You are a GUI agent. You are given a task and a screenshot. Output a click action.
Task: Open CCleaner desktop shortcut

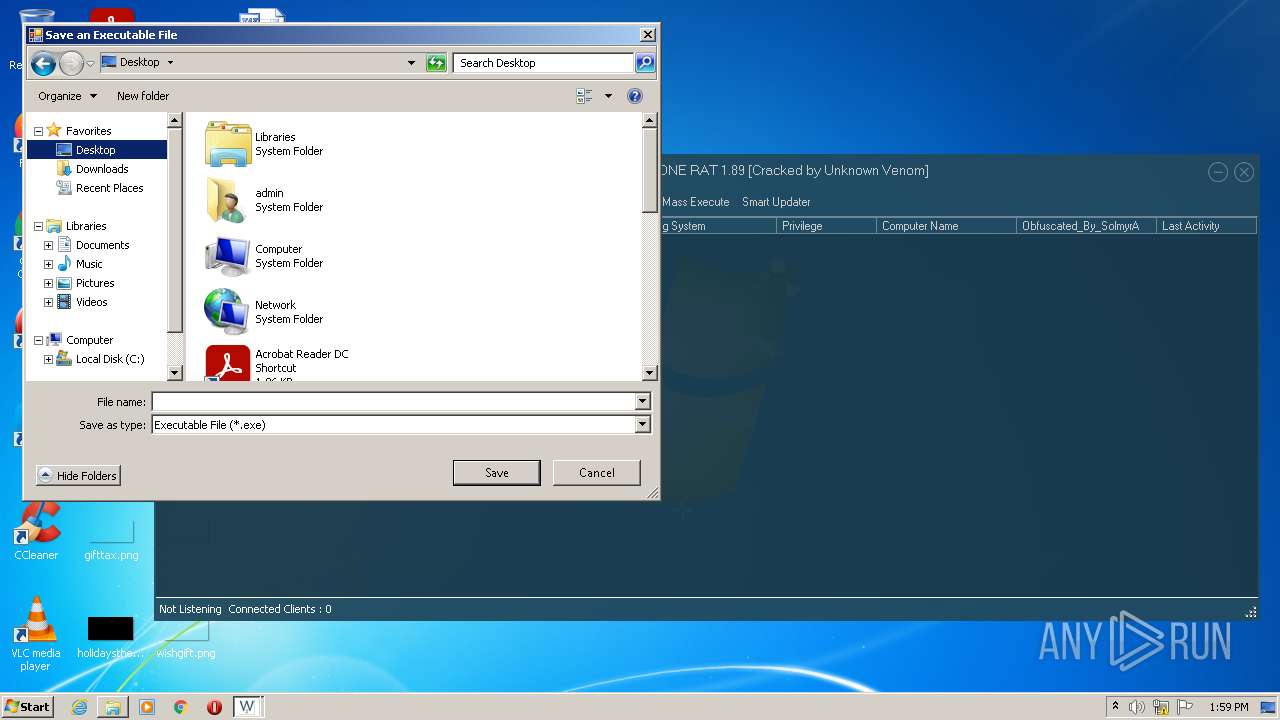pyautogui.click(x=36, y=528)
